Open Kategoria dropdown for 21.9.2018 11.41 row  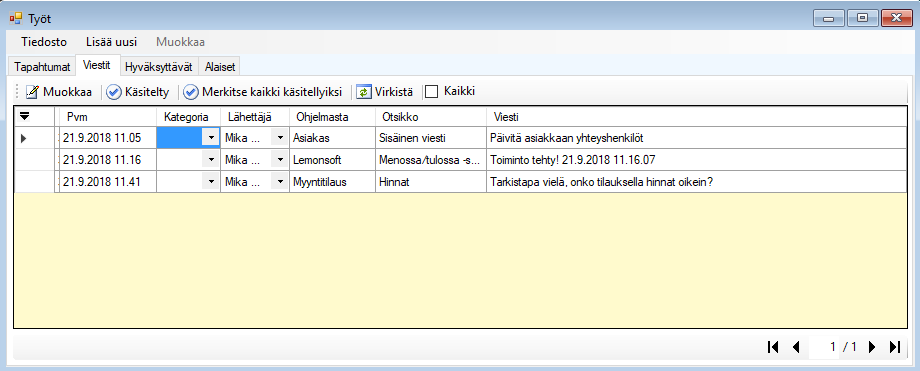(x=211, y=182)
